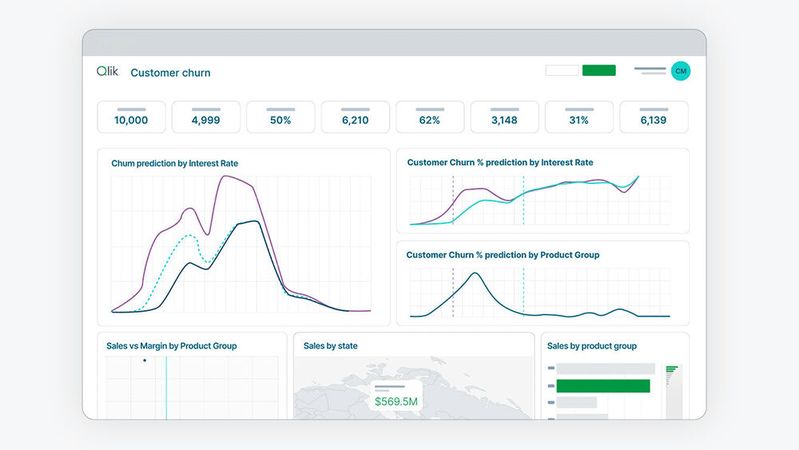
Task: Click Customer Churn % prediction by Interest Rate title
Action: [x=500, y=163]
